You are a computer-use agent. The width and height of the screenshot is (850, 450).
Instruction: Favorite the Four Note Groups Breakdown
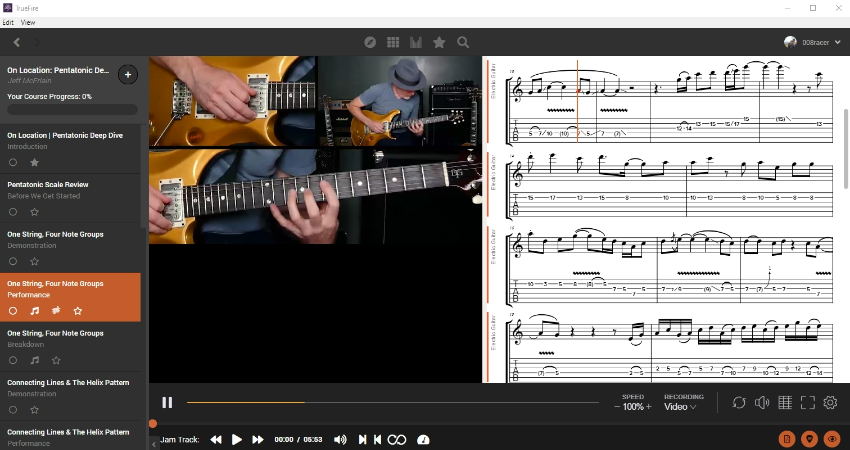click(x=56, y=360)
